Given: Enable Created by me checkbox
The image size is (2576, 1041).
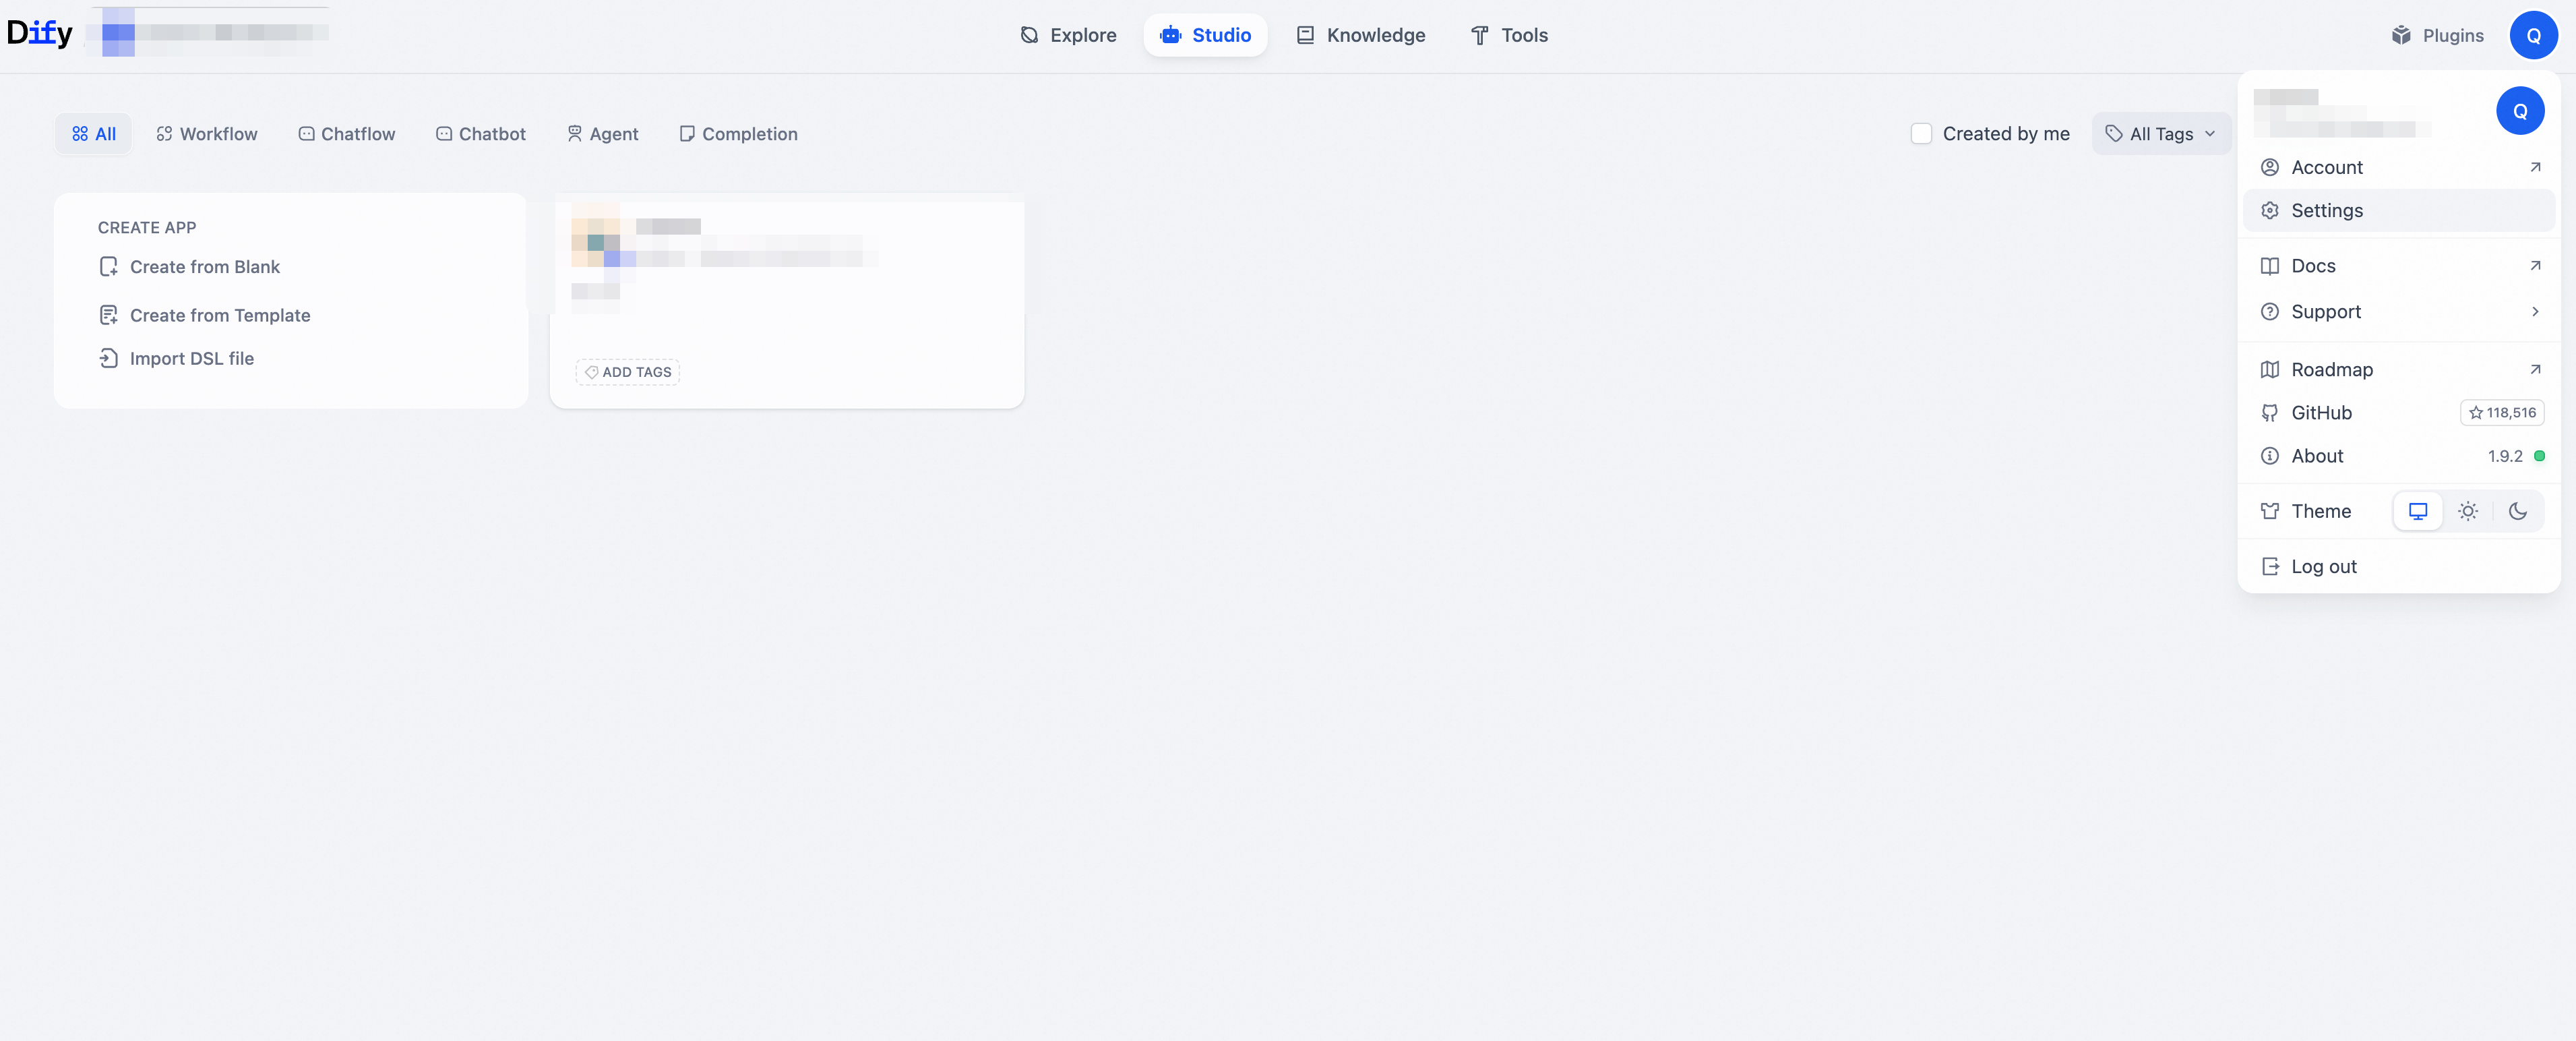Looking at the screenshot, I should (x=1920, y=134).
